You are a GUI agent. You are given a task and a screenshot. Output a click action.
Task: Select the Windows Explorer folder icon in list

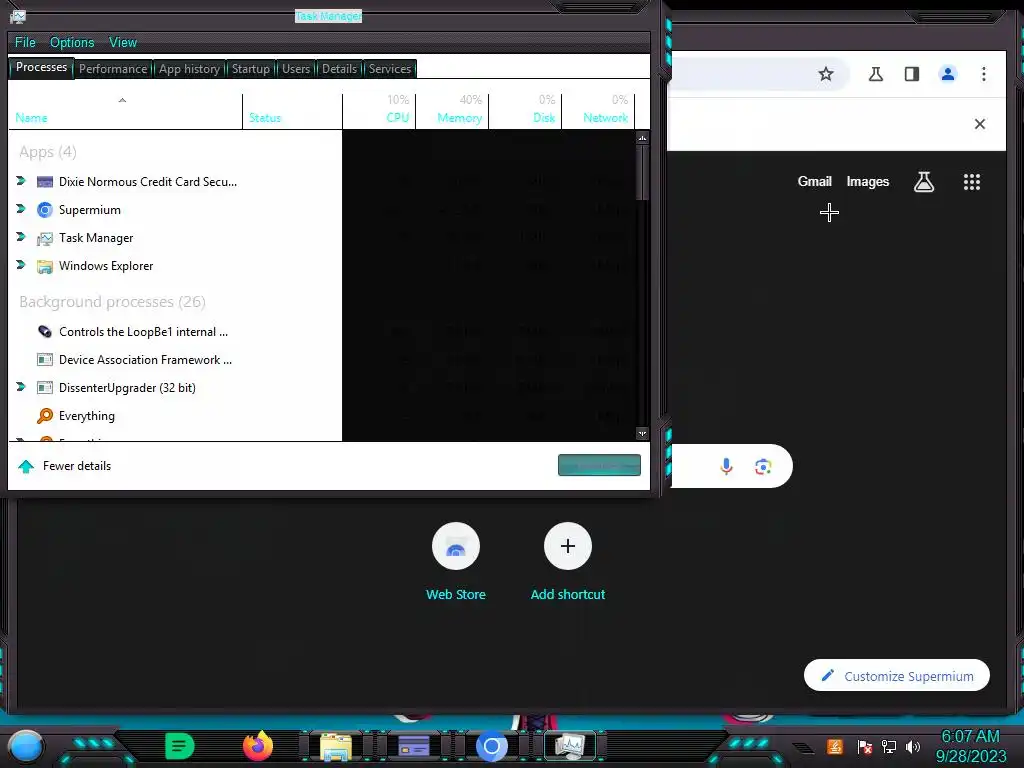(x=44, y=266)
